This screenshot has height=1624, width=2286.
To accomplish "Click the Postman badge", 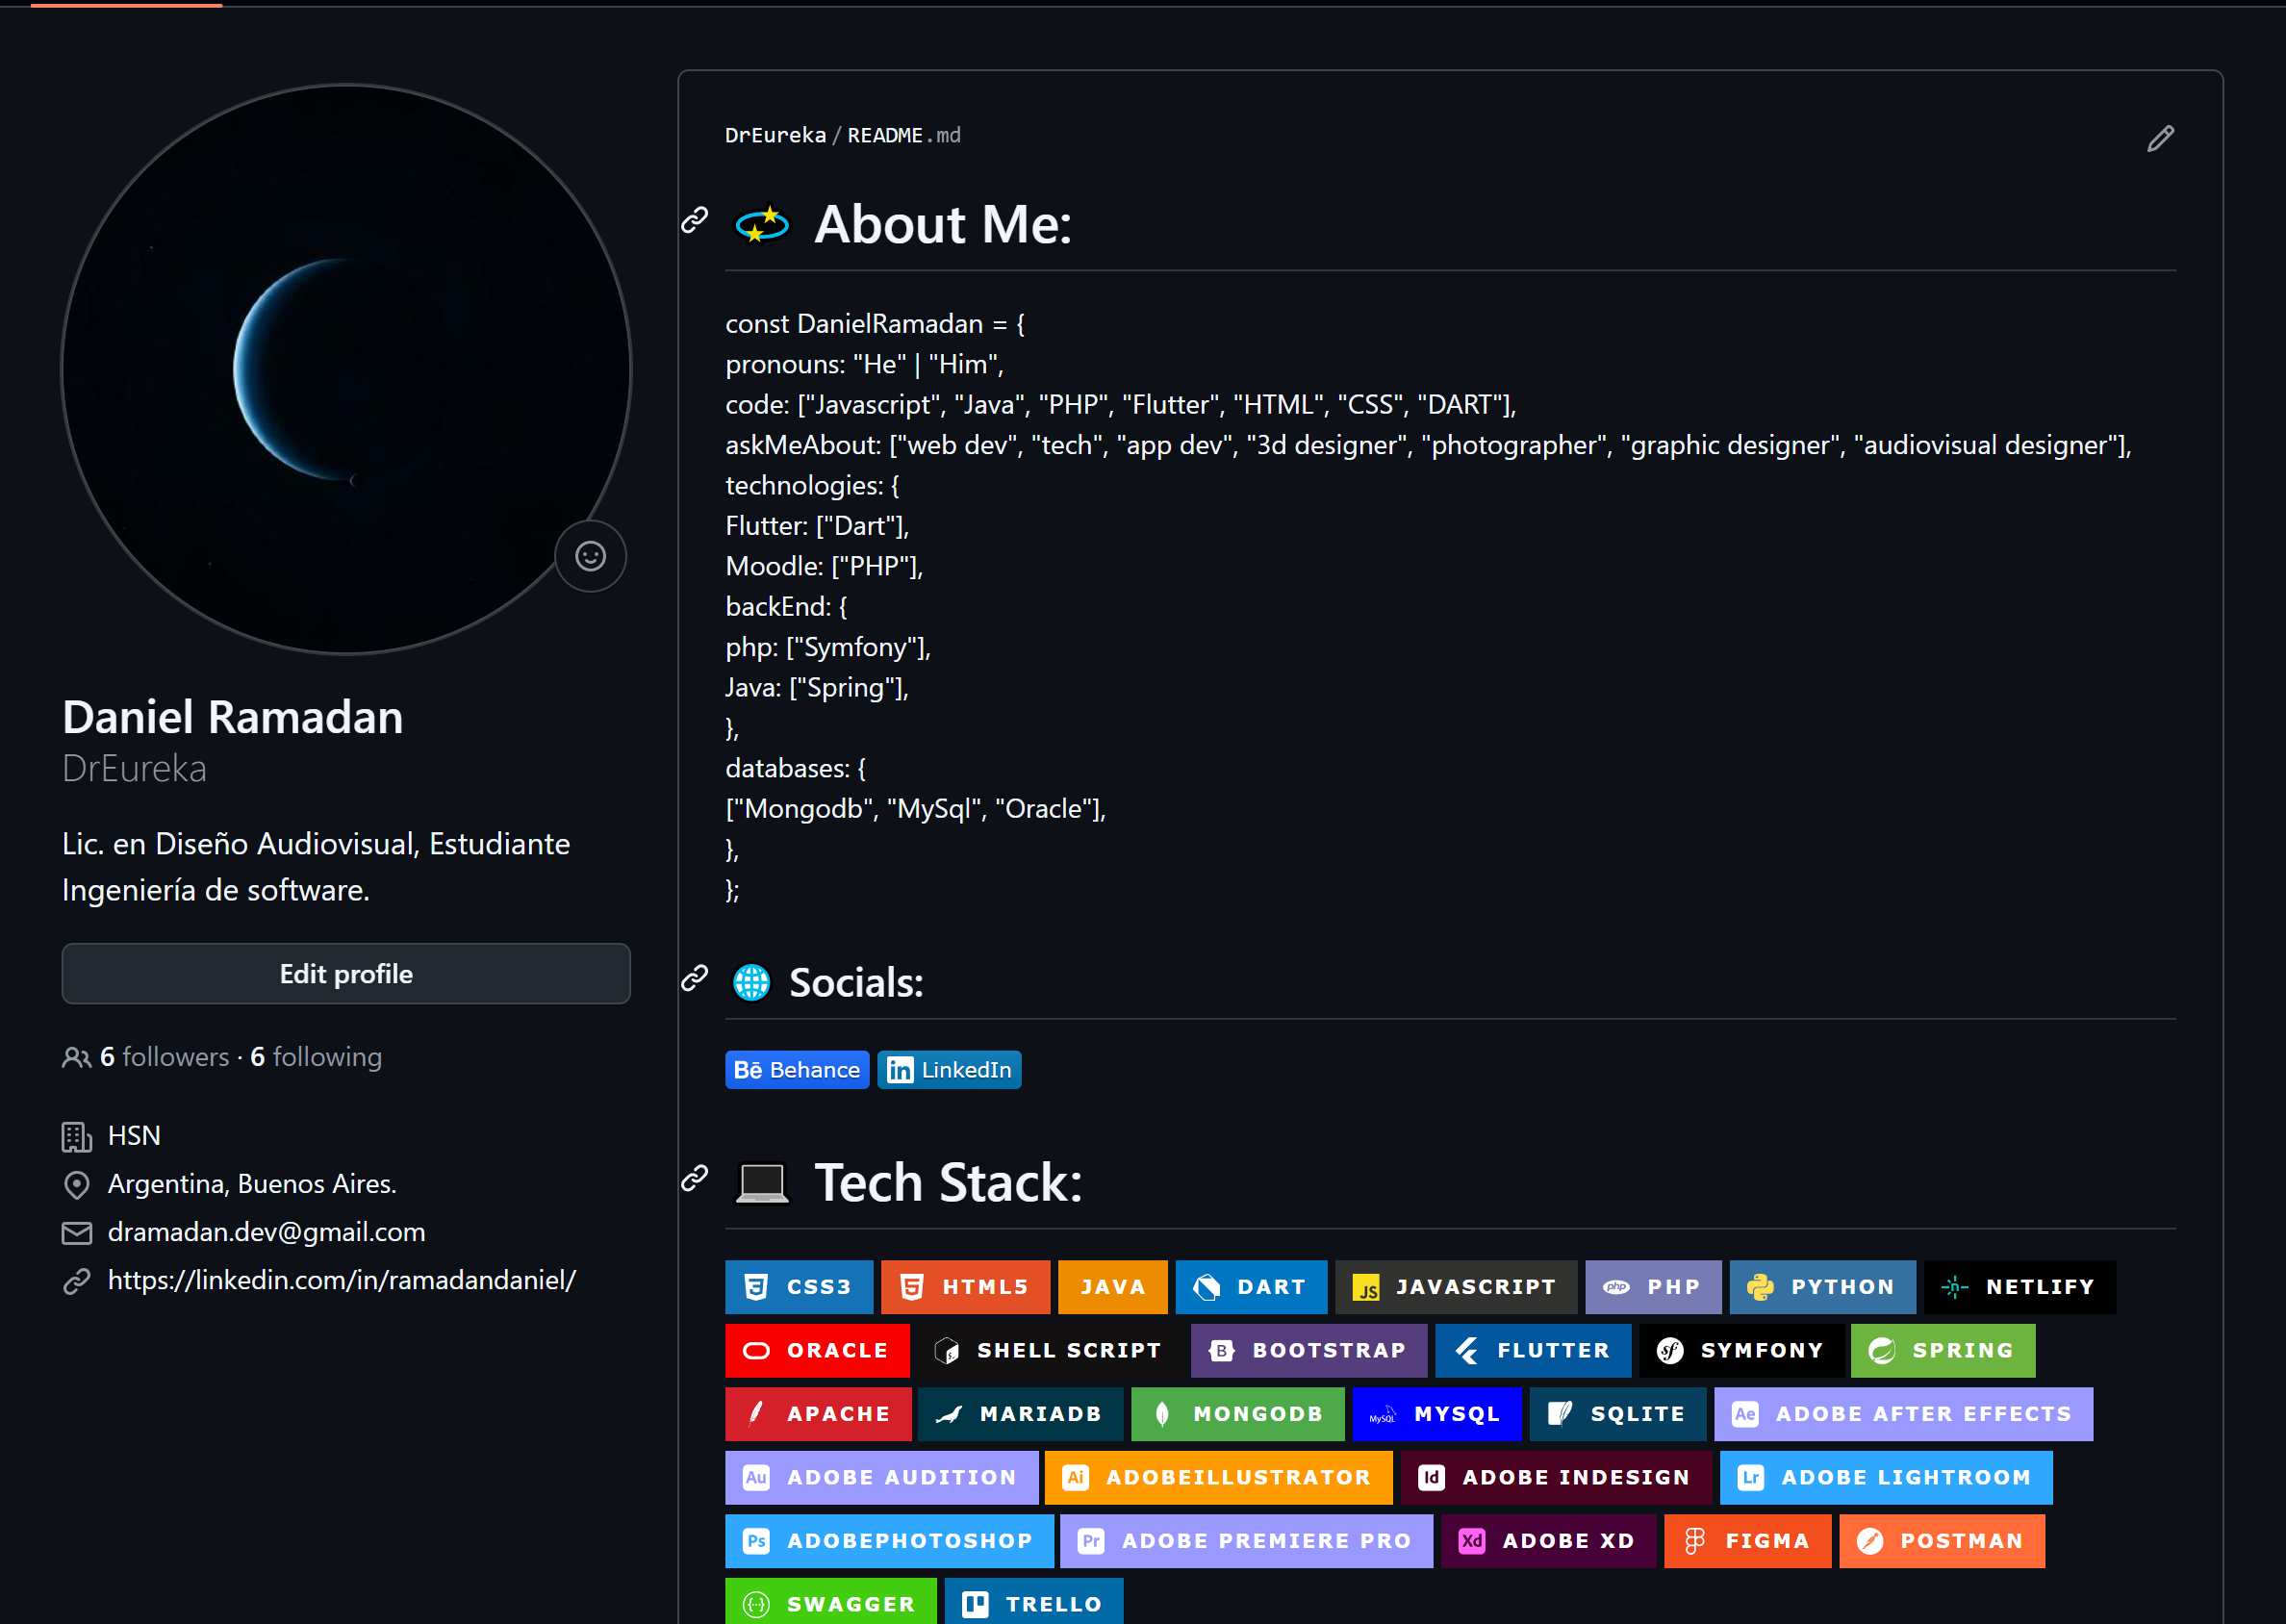I will click(1941, 1541).
